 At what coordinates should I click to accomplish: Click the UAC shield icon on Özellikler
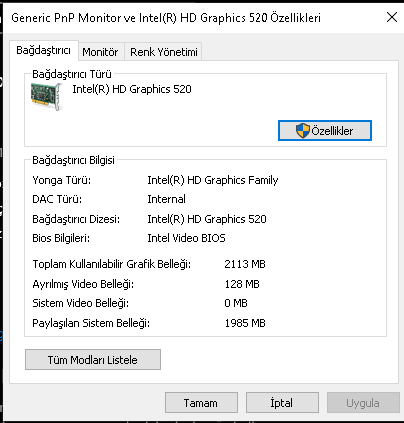tap(303, 131)
